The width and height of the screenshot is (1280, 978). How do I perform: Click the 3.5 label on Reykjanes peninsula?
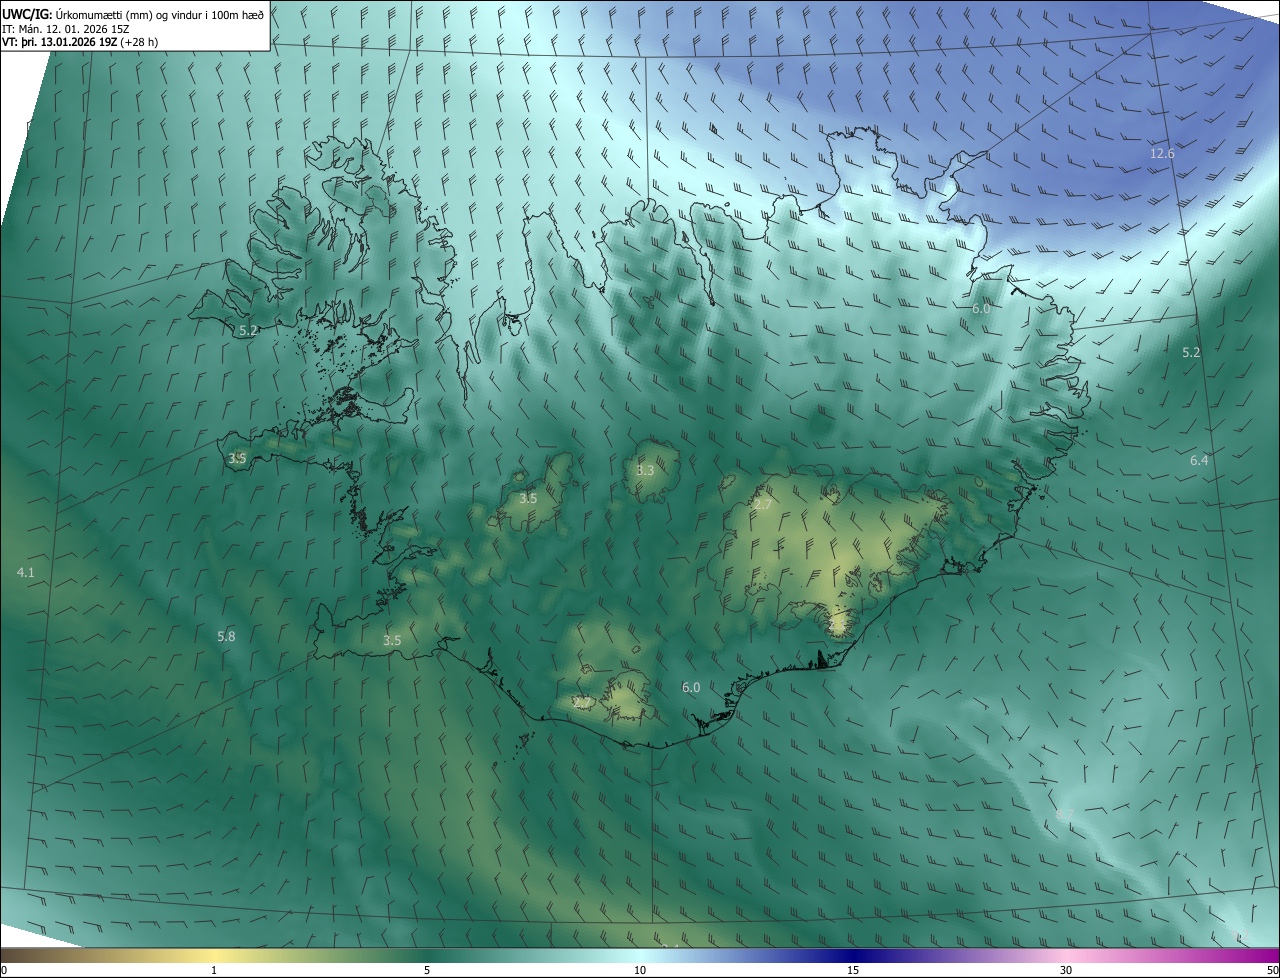(x=392, y=641)
